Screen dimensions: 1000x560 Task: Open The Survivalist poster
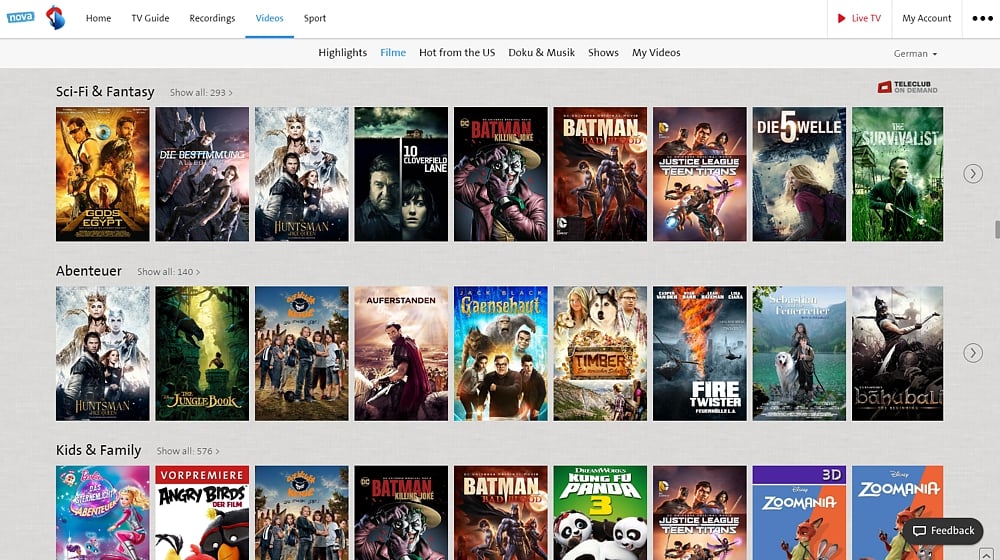tap(897, 174)
